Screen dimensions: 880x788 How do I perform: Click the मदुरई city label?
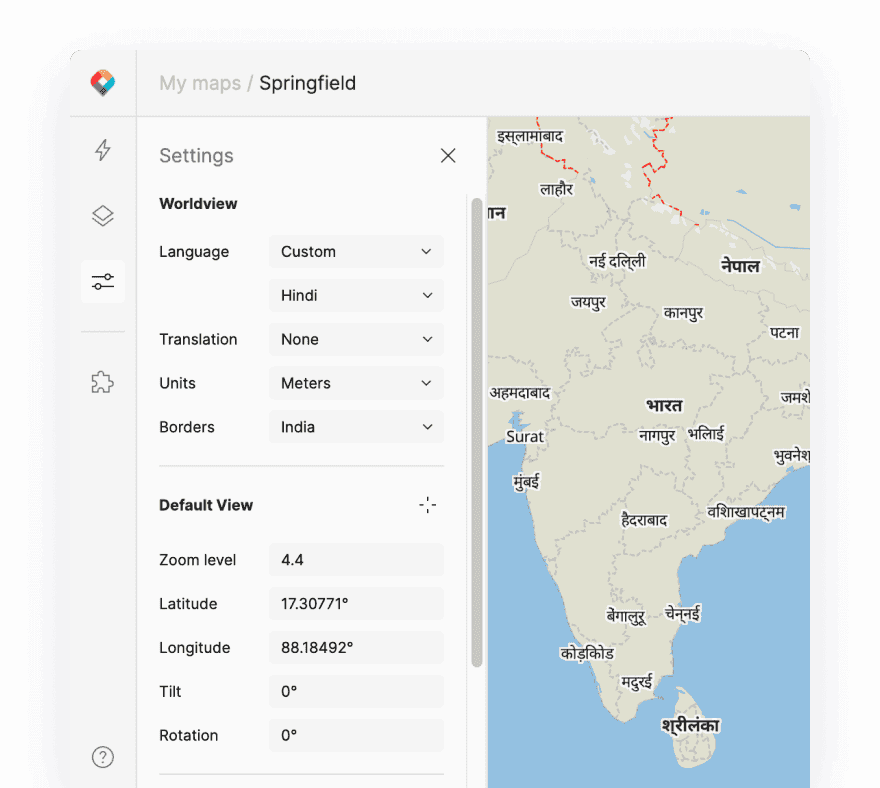tap(637, 682)
